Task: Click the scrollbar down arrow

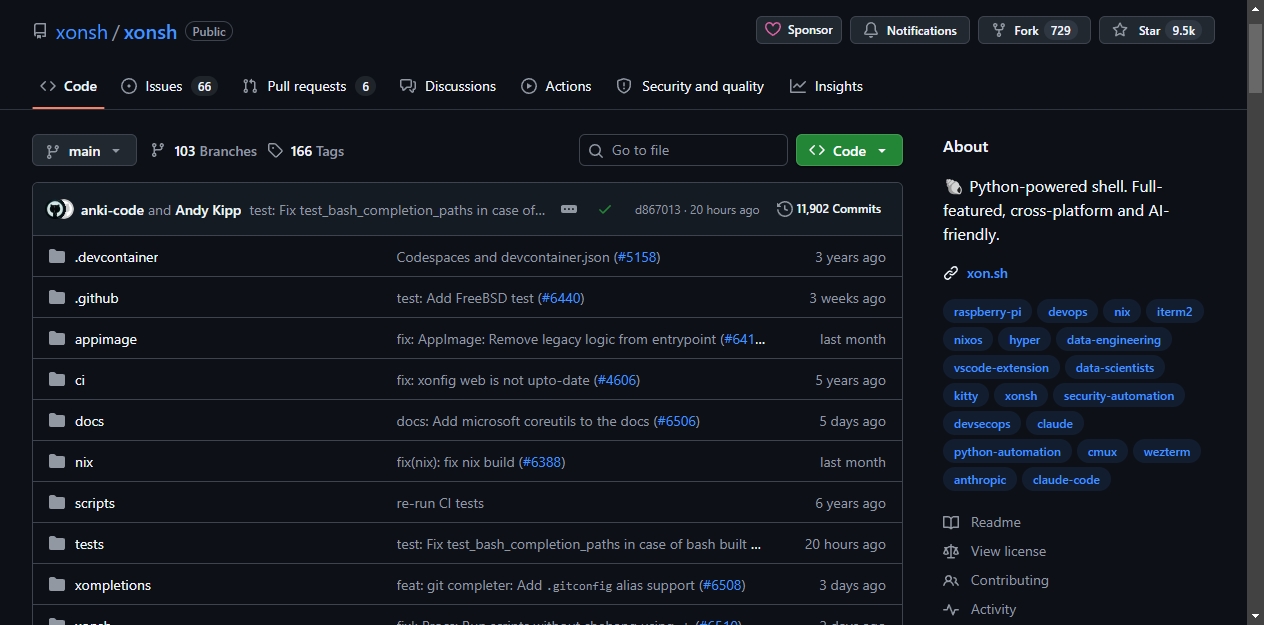Action: [x=1255, y=616]
